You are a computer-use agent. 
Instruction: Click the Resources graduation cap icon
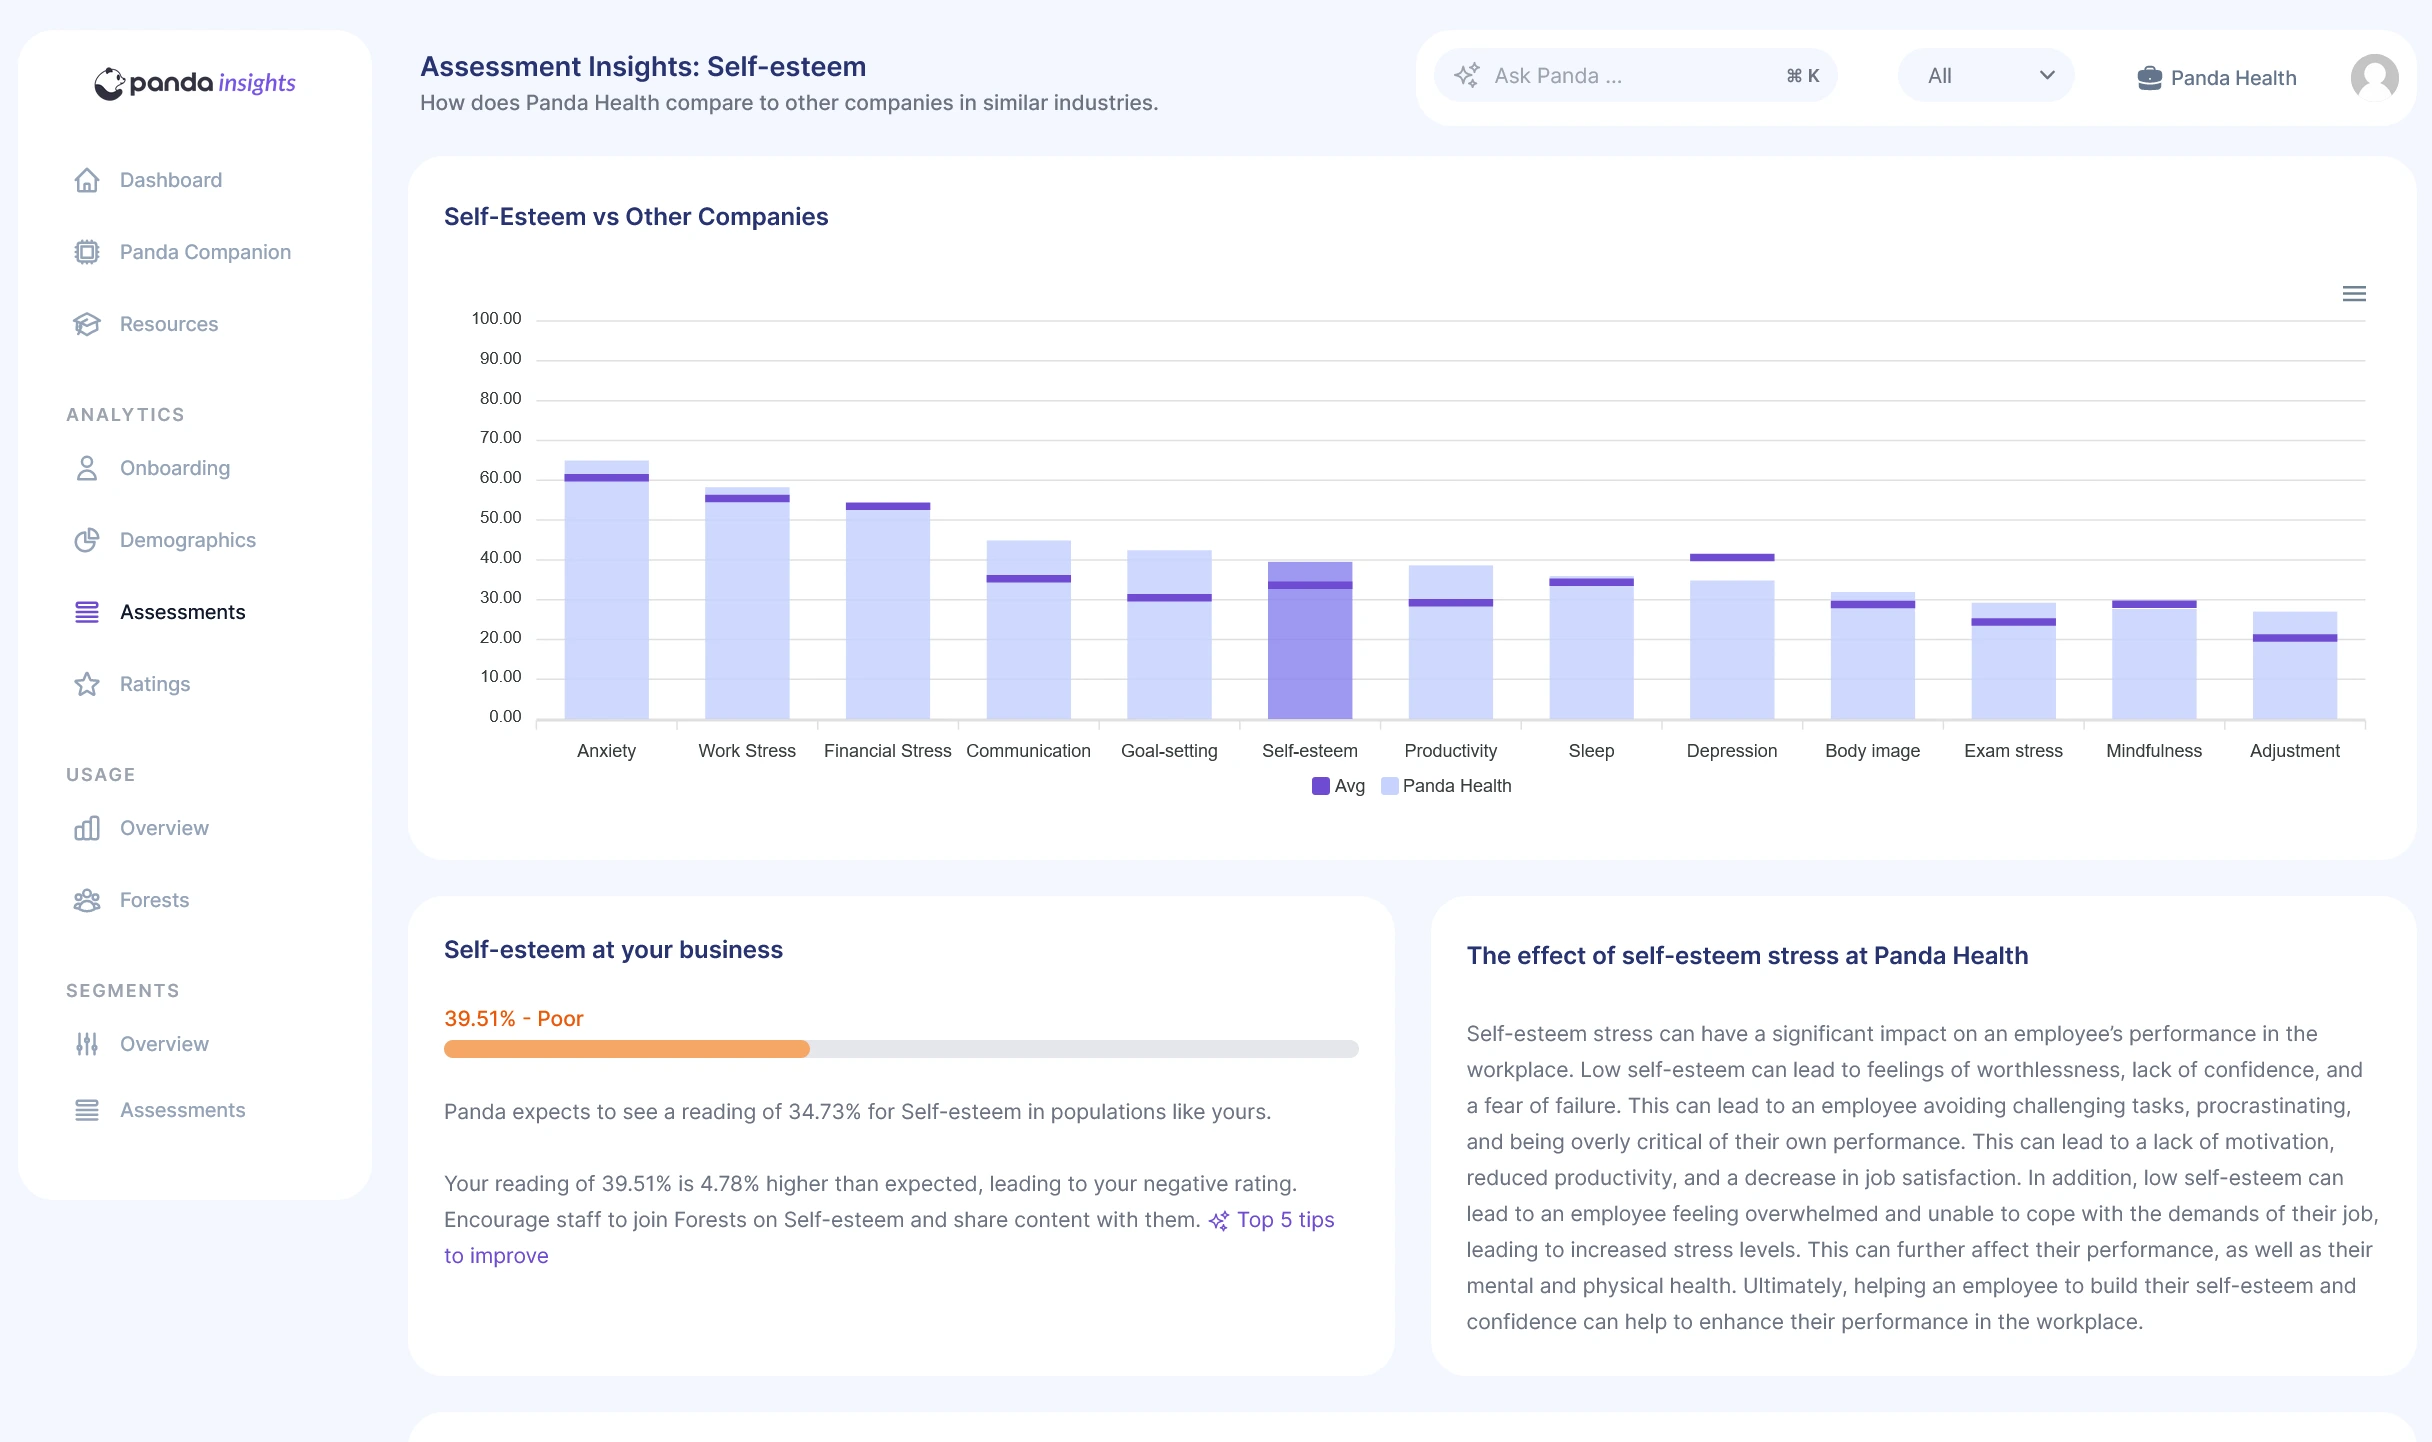point(87,324)
